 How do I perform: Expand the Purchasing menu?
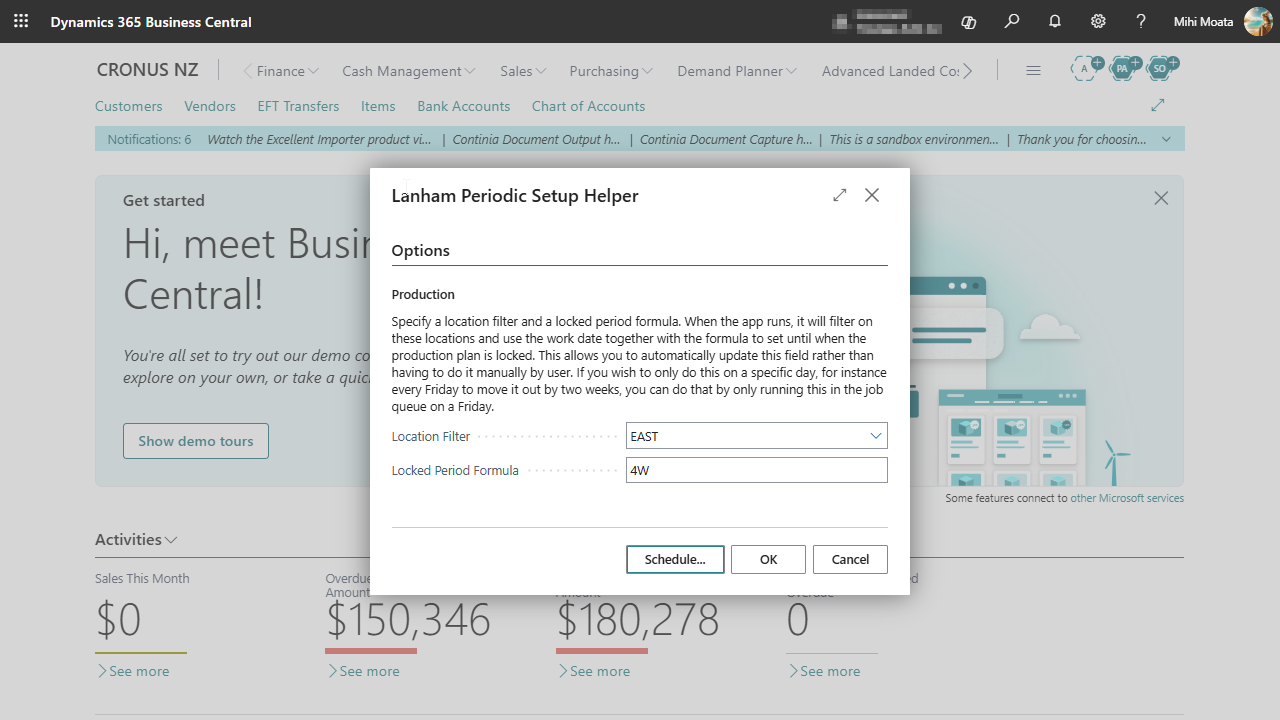pos(611,71)
